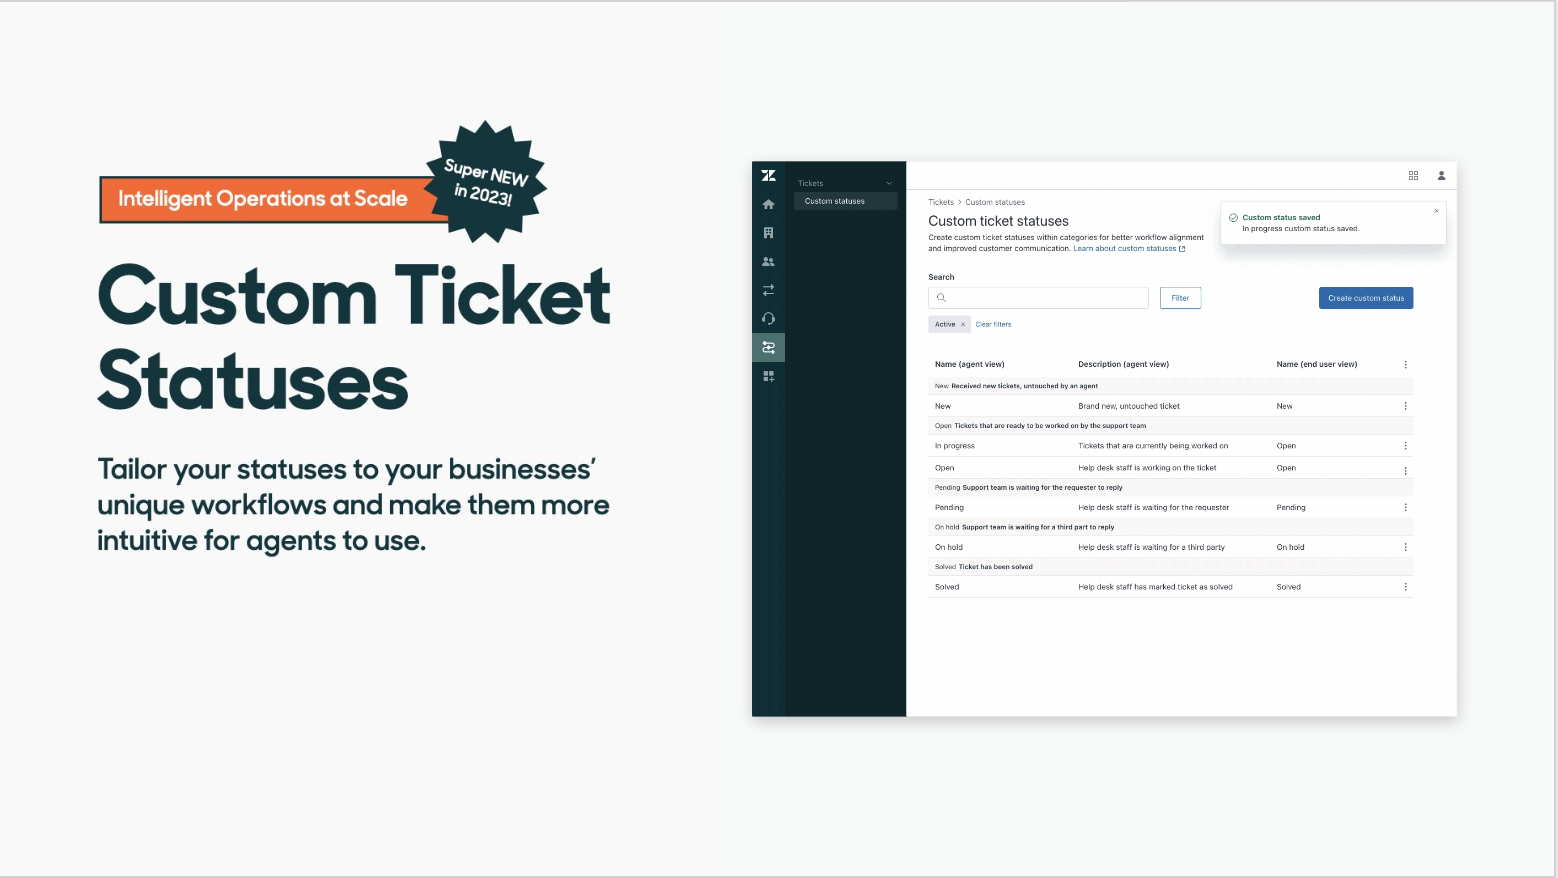Go to Tickets in the breadcrumb

(940, 202)
